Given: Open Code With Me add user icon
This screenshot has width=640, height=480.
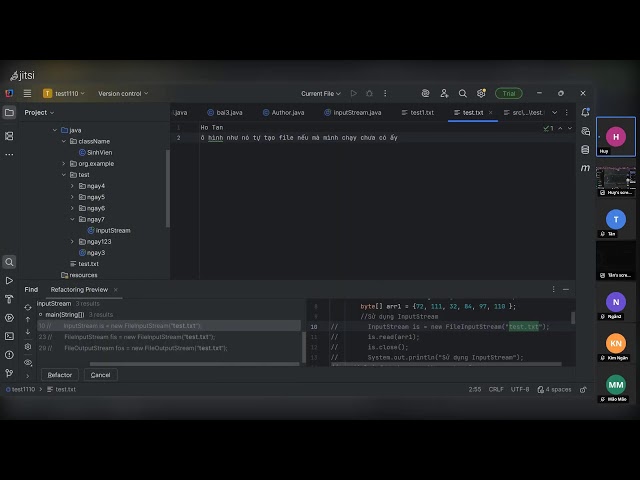Looking at the screenshot, I should click(444, 93).
